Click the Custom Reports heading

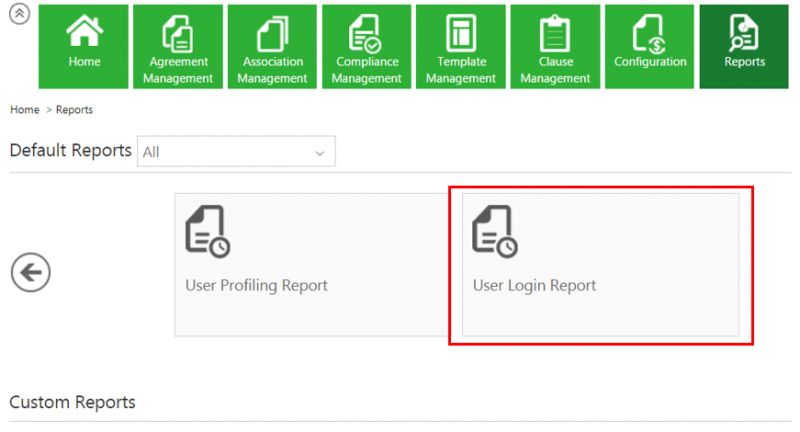point(72,402)
